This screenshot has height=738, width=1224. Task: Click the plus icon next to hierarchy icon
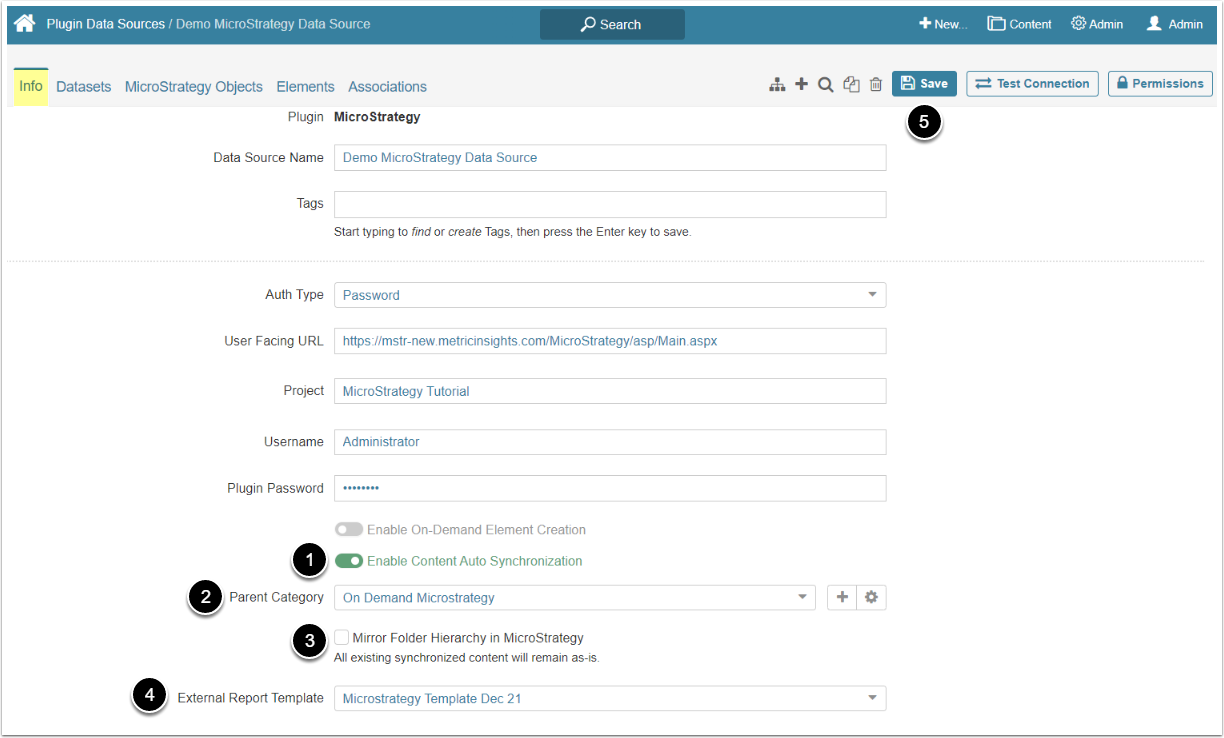click(801, 85)
